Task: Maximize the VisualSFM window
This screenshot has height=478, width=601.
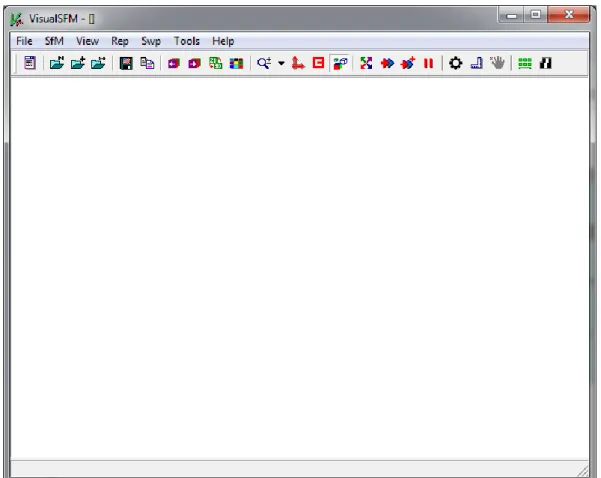Action: click(x=535, y=15)
